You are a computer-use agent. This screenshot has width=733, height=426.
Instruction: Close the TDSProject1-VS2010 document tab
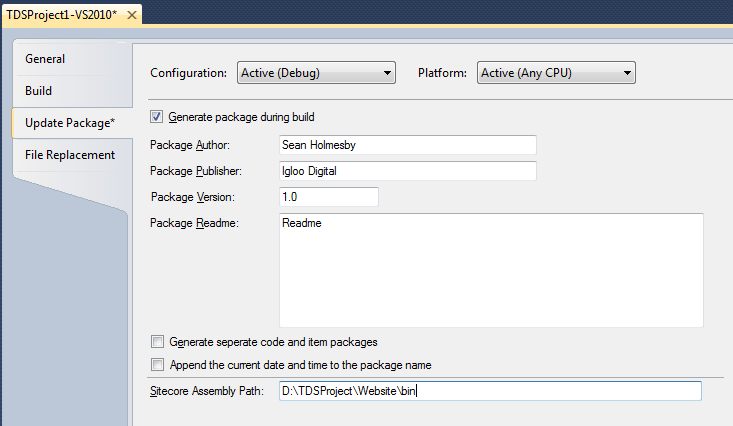132,15
